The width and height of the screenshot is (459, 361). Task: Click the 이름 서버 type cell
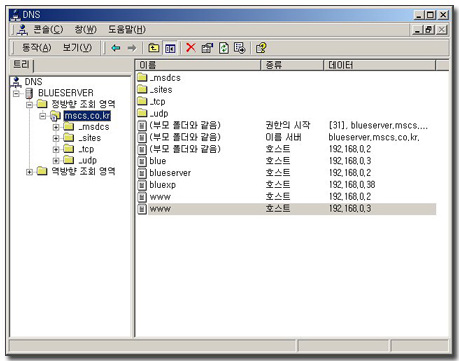283,137
